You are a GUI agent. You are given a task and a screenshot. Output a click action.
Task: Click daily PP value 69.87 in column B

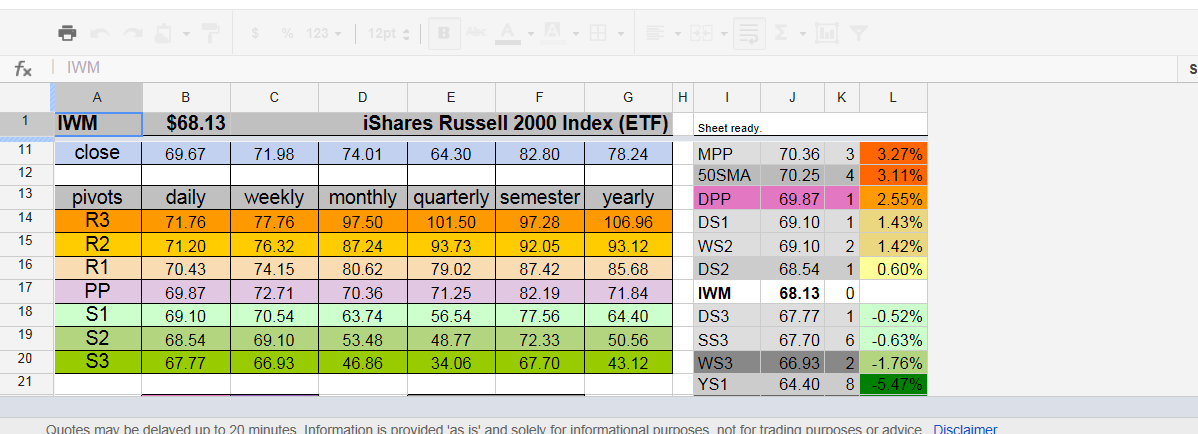pyautogui.click(x=186, y=292)
